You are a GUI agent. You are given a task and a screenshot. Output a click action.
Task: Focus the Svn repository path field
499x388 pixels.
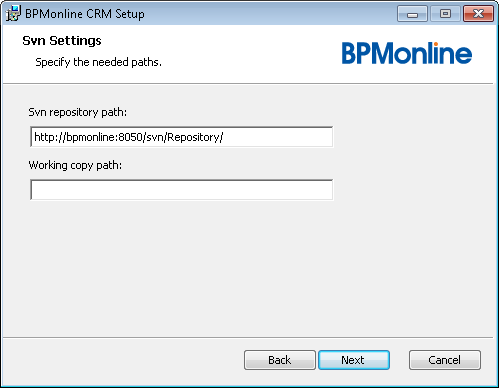[x=182, y=137]
